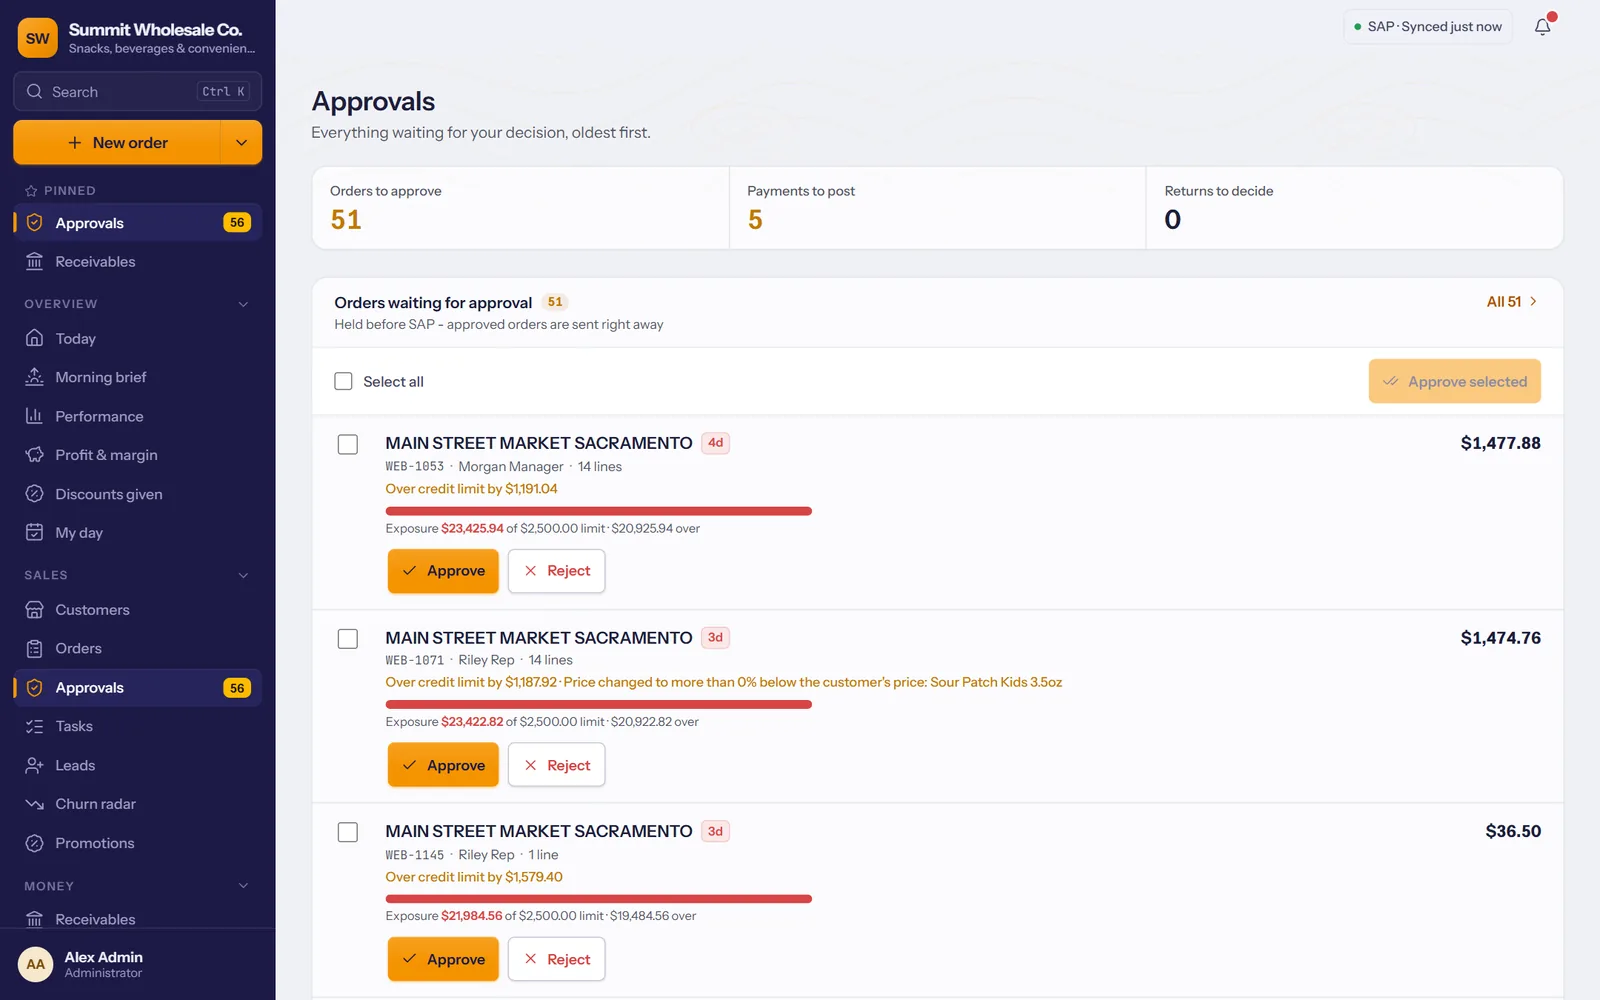This screenshot has height=1000, width=1600.
Task: Approve order WEB-1145
Action: point(443,959)
